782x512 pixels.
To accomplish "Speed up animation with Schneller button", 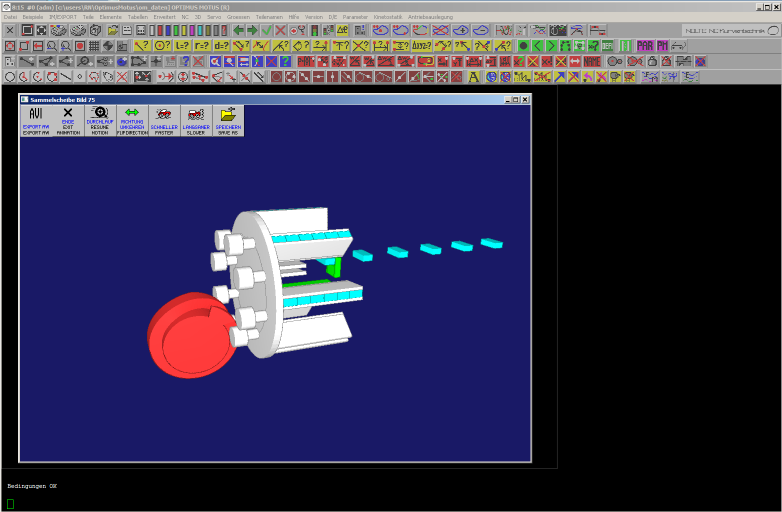I will pyautogui.click(x=164, y=120).
